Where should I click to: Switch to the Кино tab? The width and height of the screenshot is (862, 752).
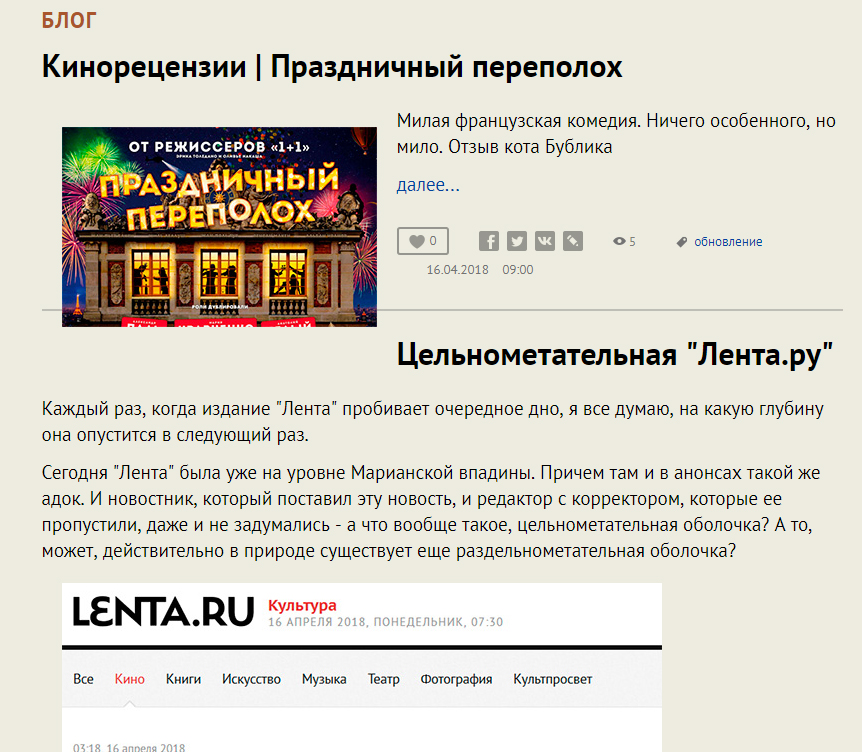pyautogui.click(x=130, y=679)
